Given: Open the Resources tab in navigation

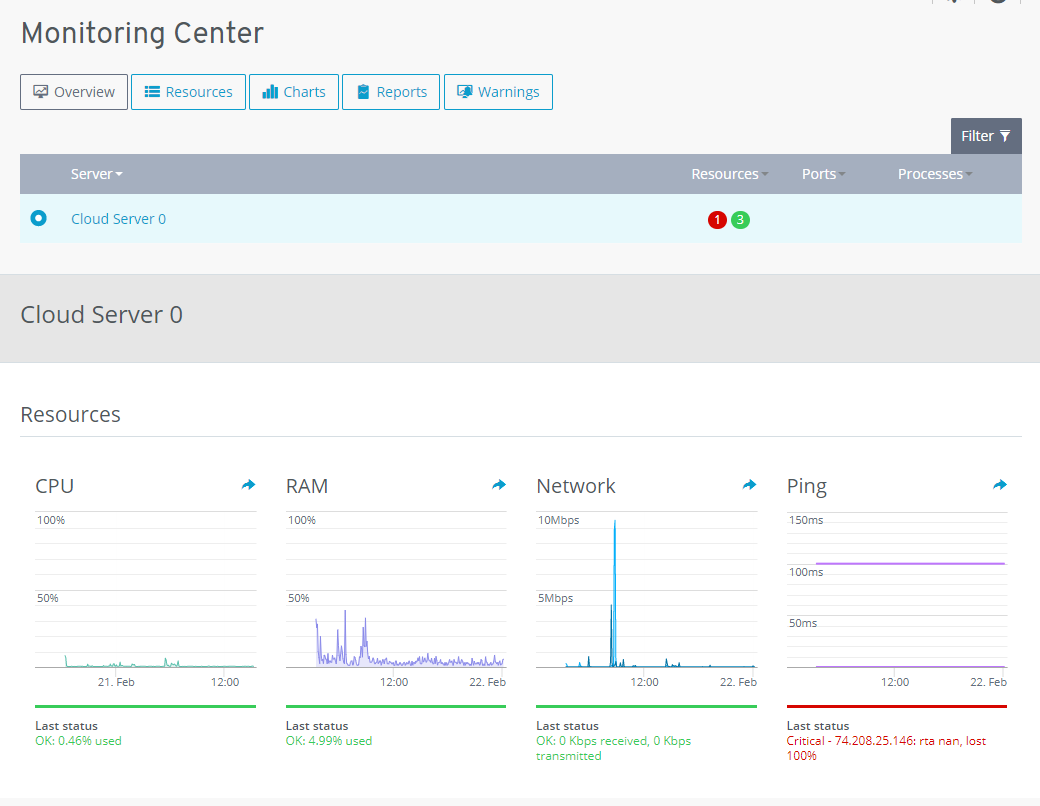Looking at the screenshot, I should (x=188, y=92).
